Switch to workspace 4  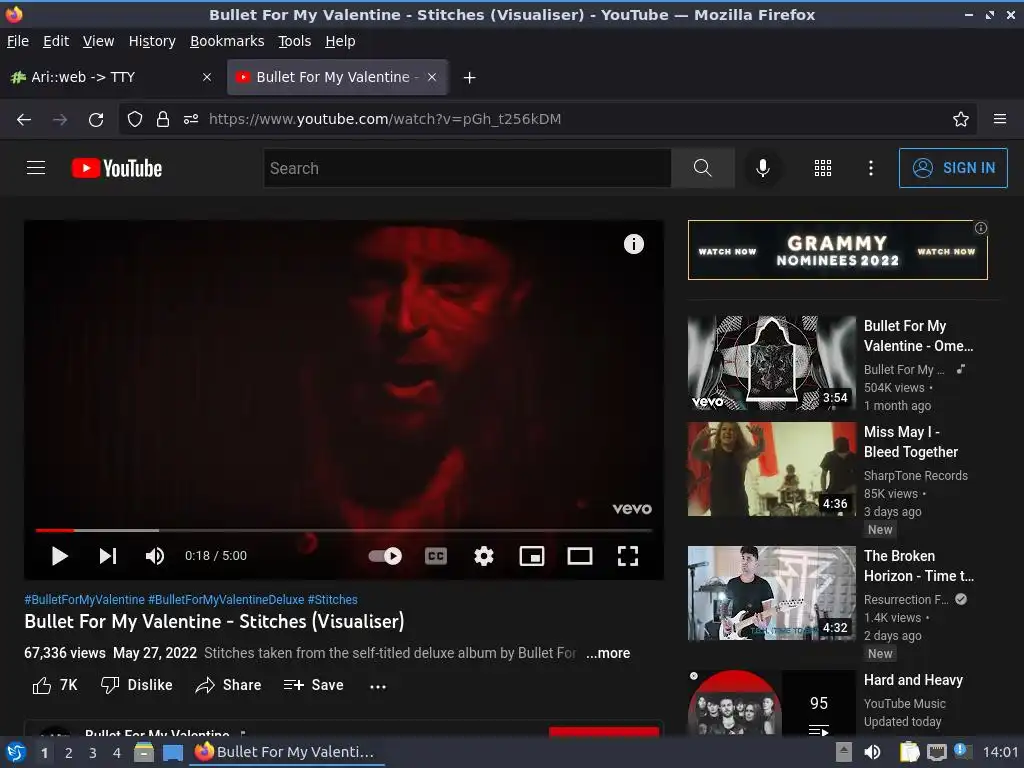tap(116, 753)
